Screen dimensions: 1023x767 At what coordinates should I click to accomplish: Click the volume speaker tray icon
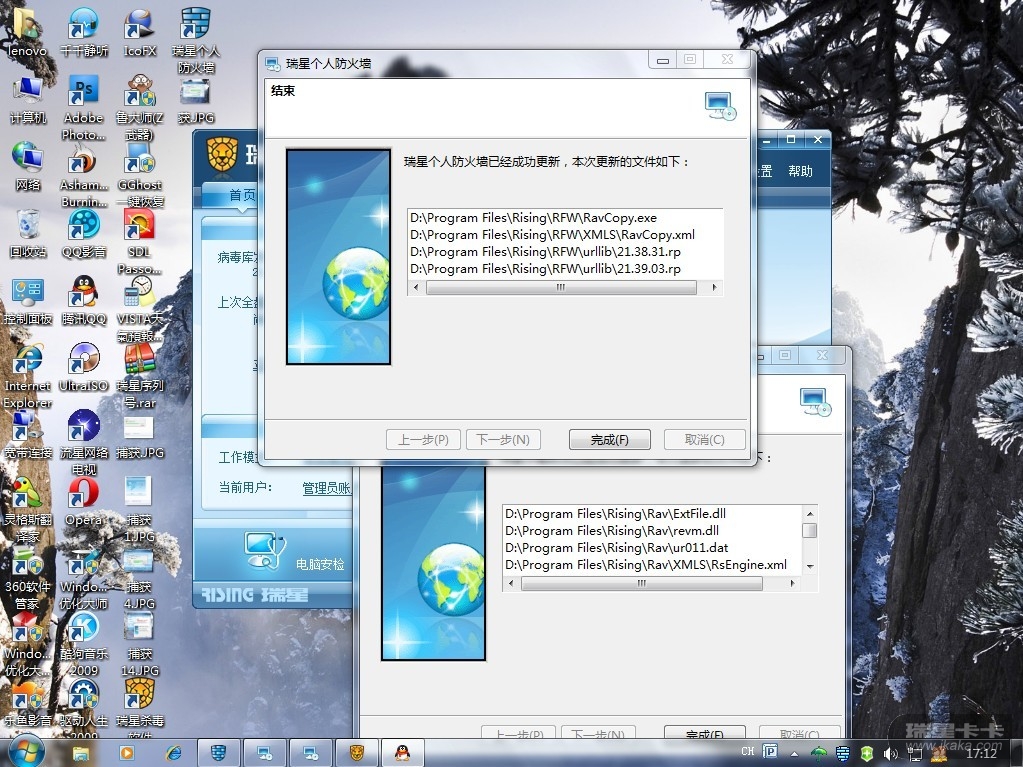[x=891, y=753]
